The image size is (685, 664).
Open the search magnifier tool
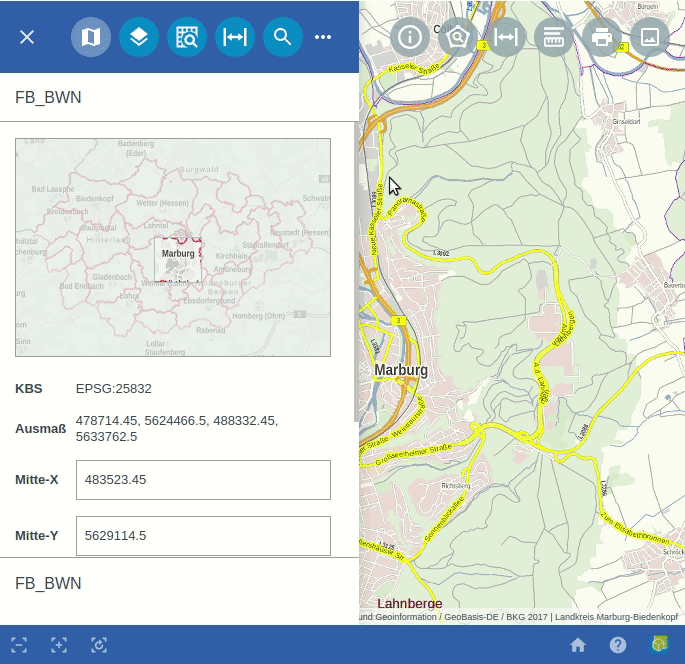[283, 37]
